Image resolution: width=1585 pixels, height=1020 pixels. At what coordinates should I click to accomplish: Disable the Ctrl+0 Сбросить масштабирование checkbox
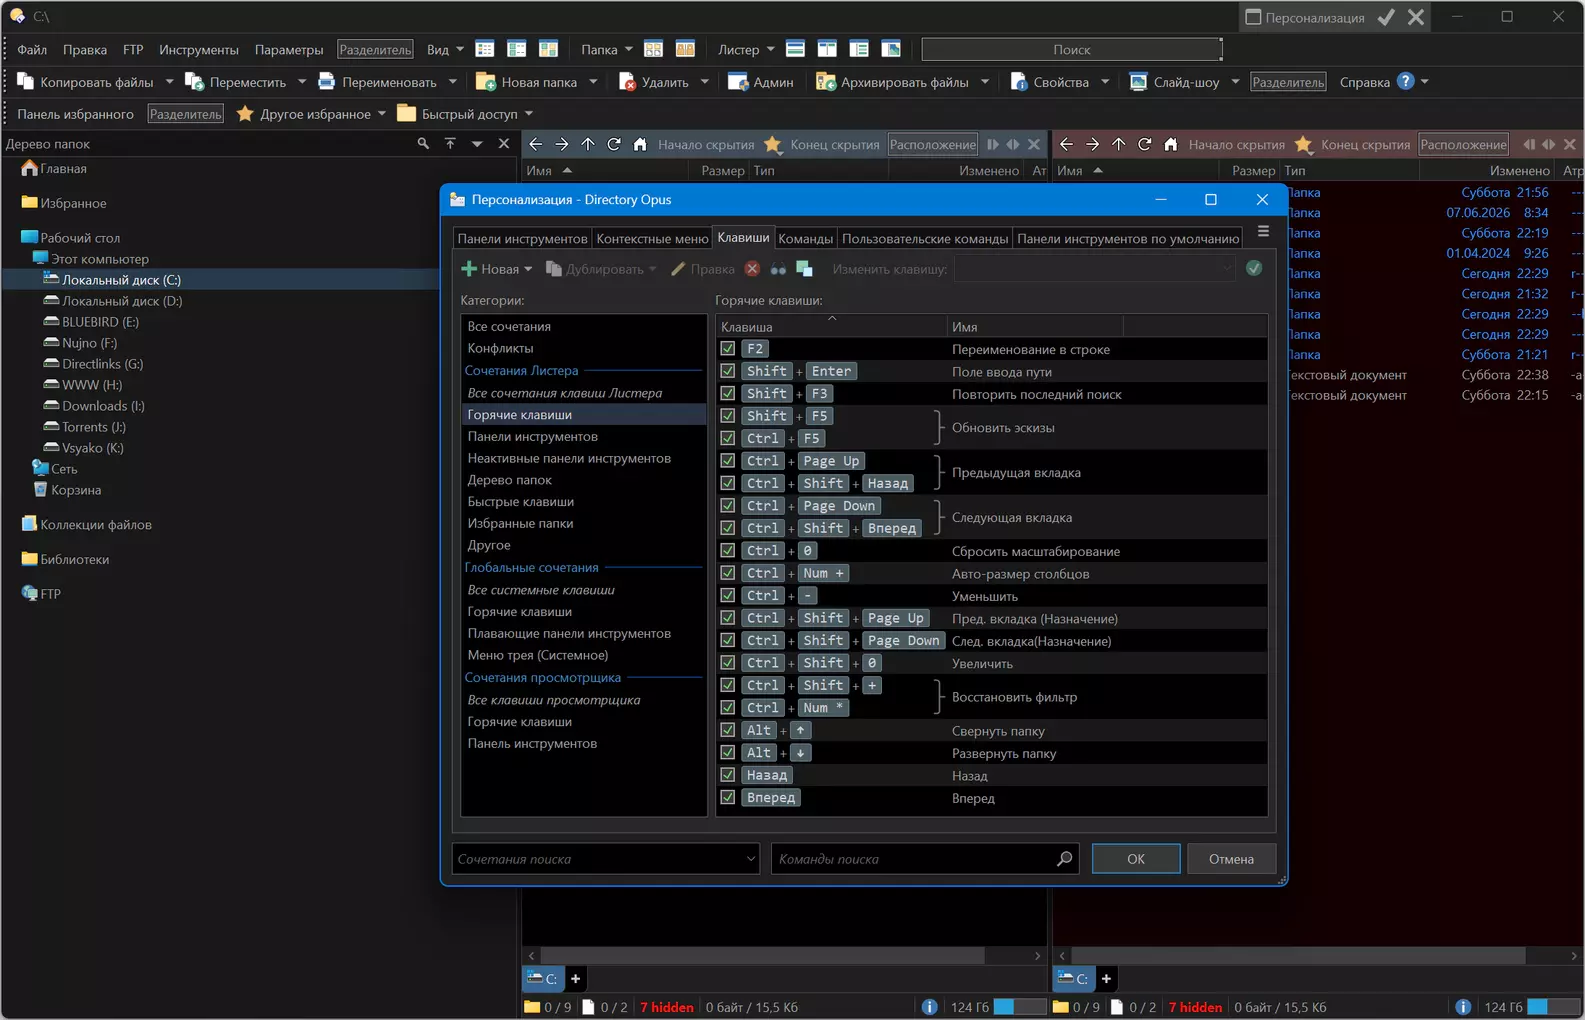pos(728,551)
